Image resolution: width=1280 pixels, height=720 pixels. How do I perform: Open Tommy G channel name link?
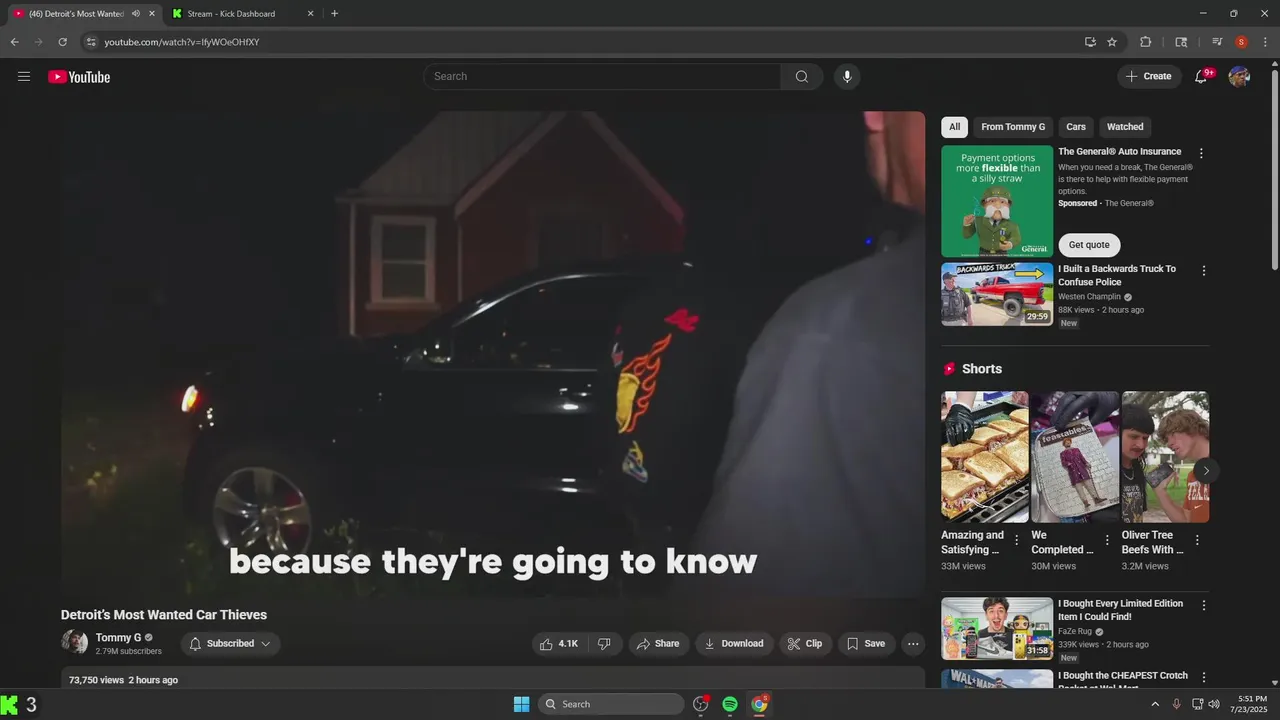(118, 638)
